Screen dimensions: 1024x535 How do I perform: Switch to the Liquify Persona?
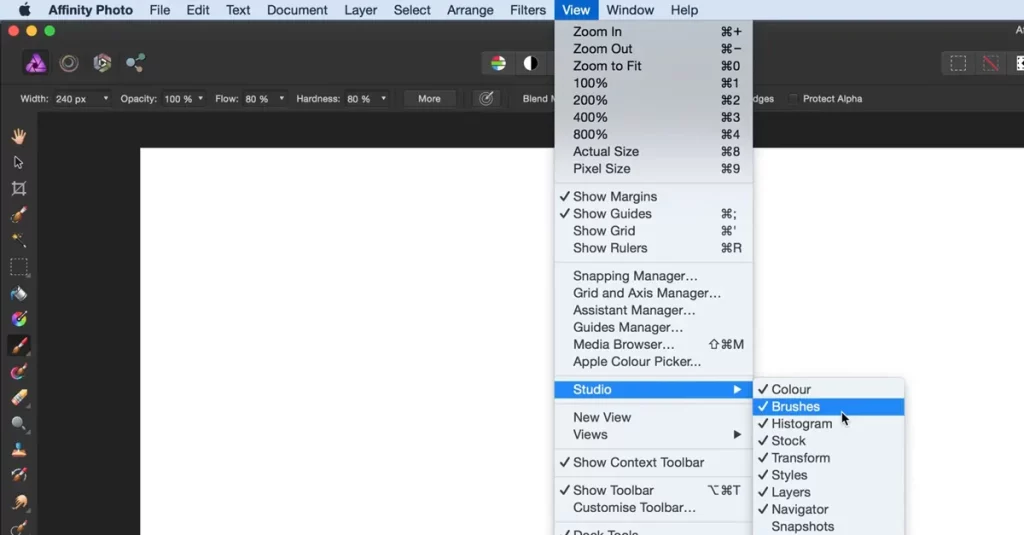pyautogui.click(x=69, y=63)
